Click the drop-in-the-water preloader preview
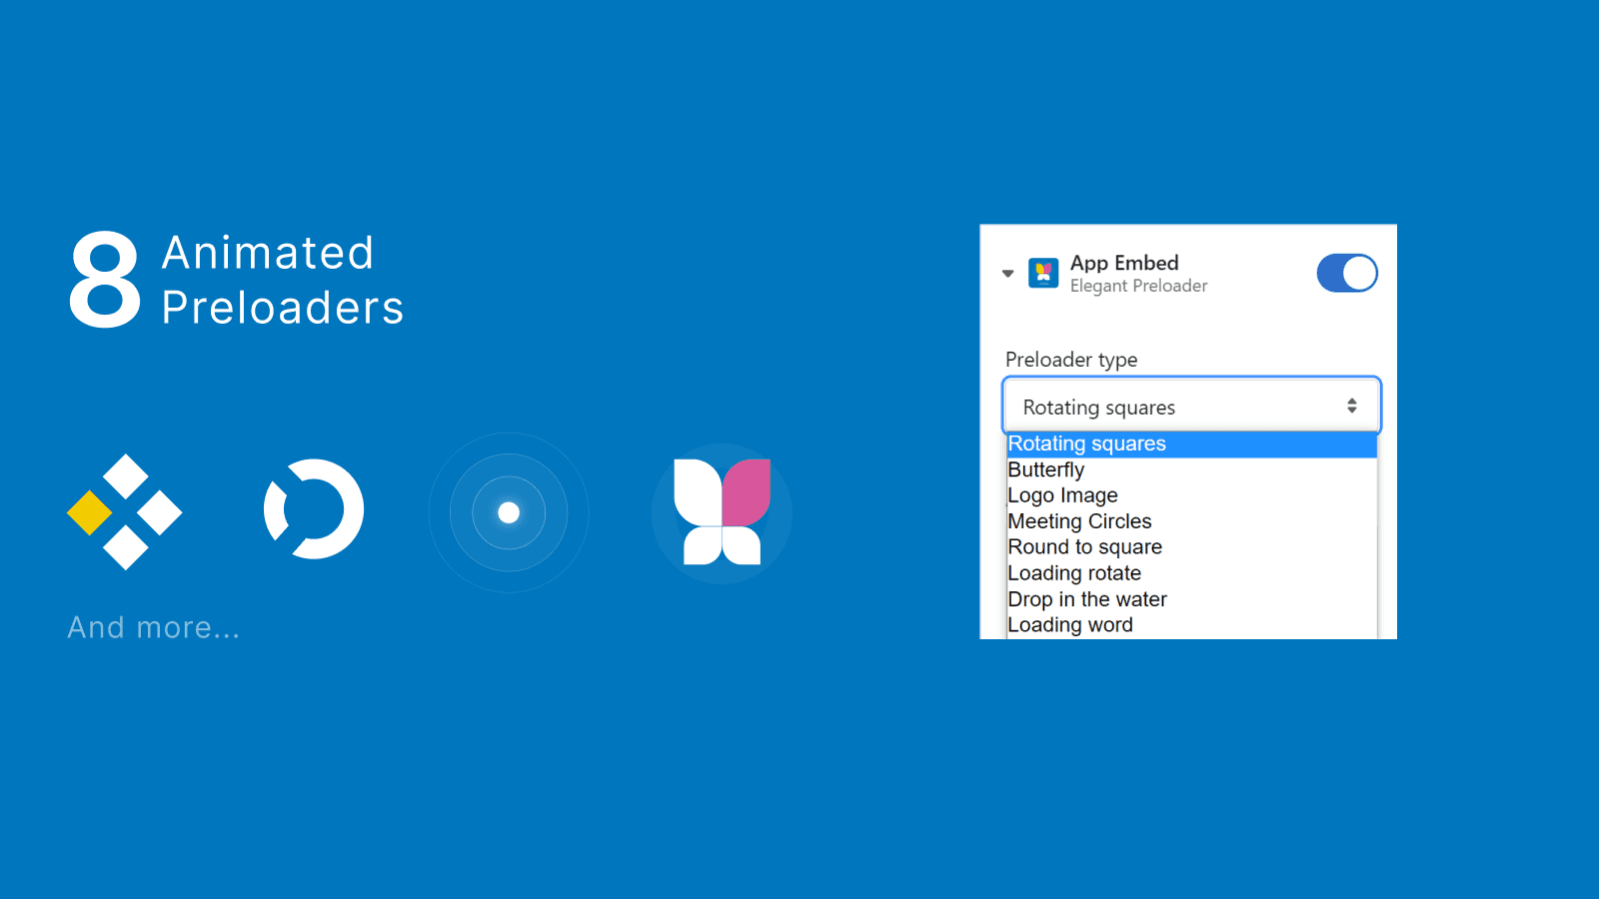This screenshot has width=1600, height=900. click(x=508, y=512)
